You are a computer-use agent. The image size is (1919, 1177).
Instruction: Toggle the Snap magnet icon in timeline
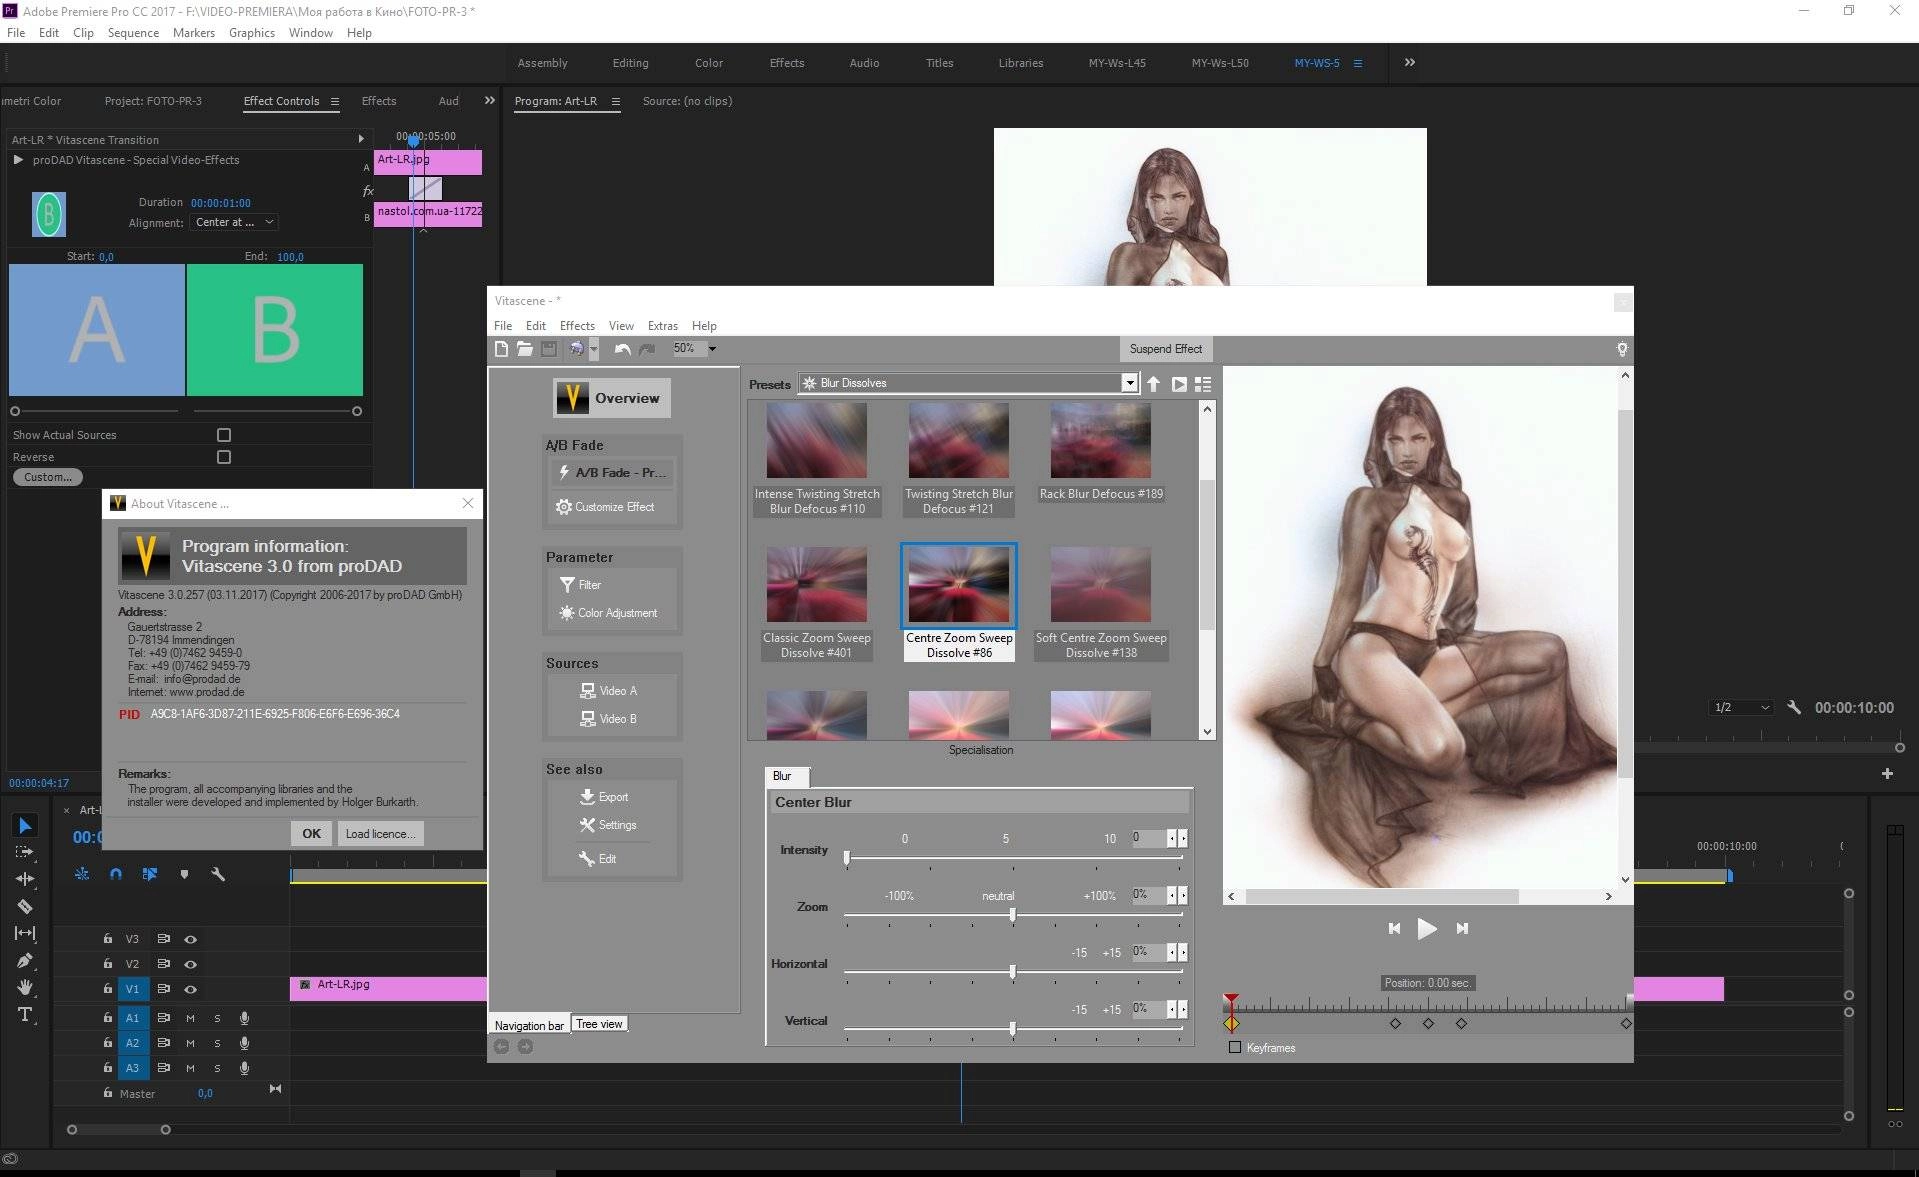tap(116, 874)
